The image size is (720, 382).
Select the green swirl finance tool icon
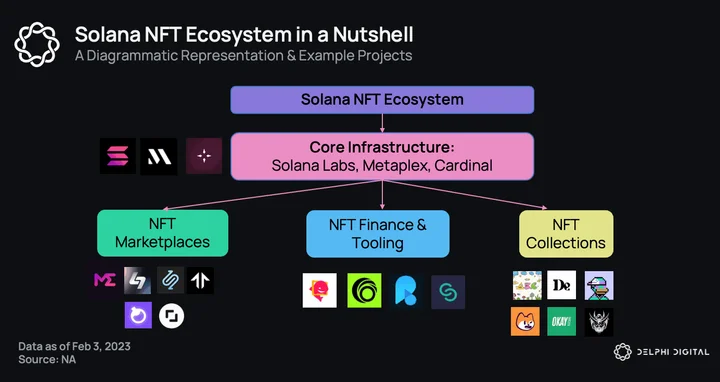(364, 291)
